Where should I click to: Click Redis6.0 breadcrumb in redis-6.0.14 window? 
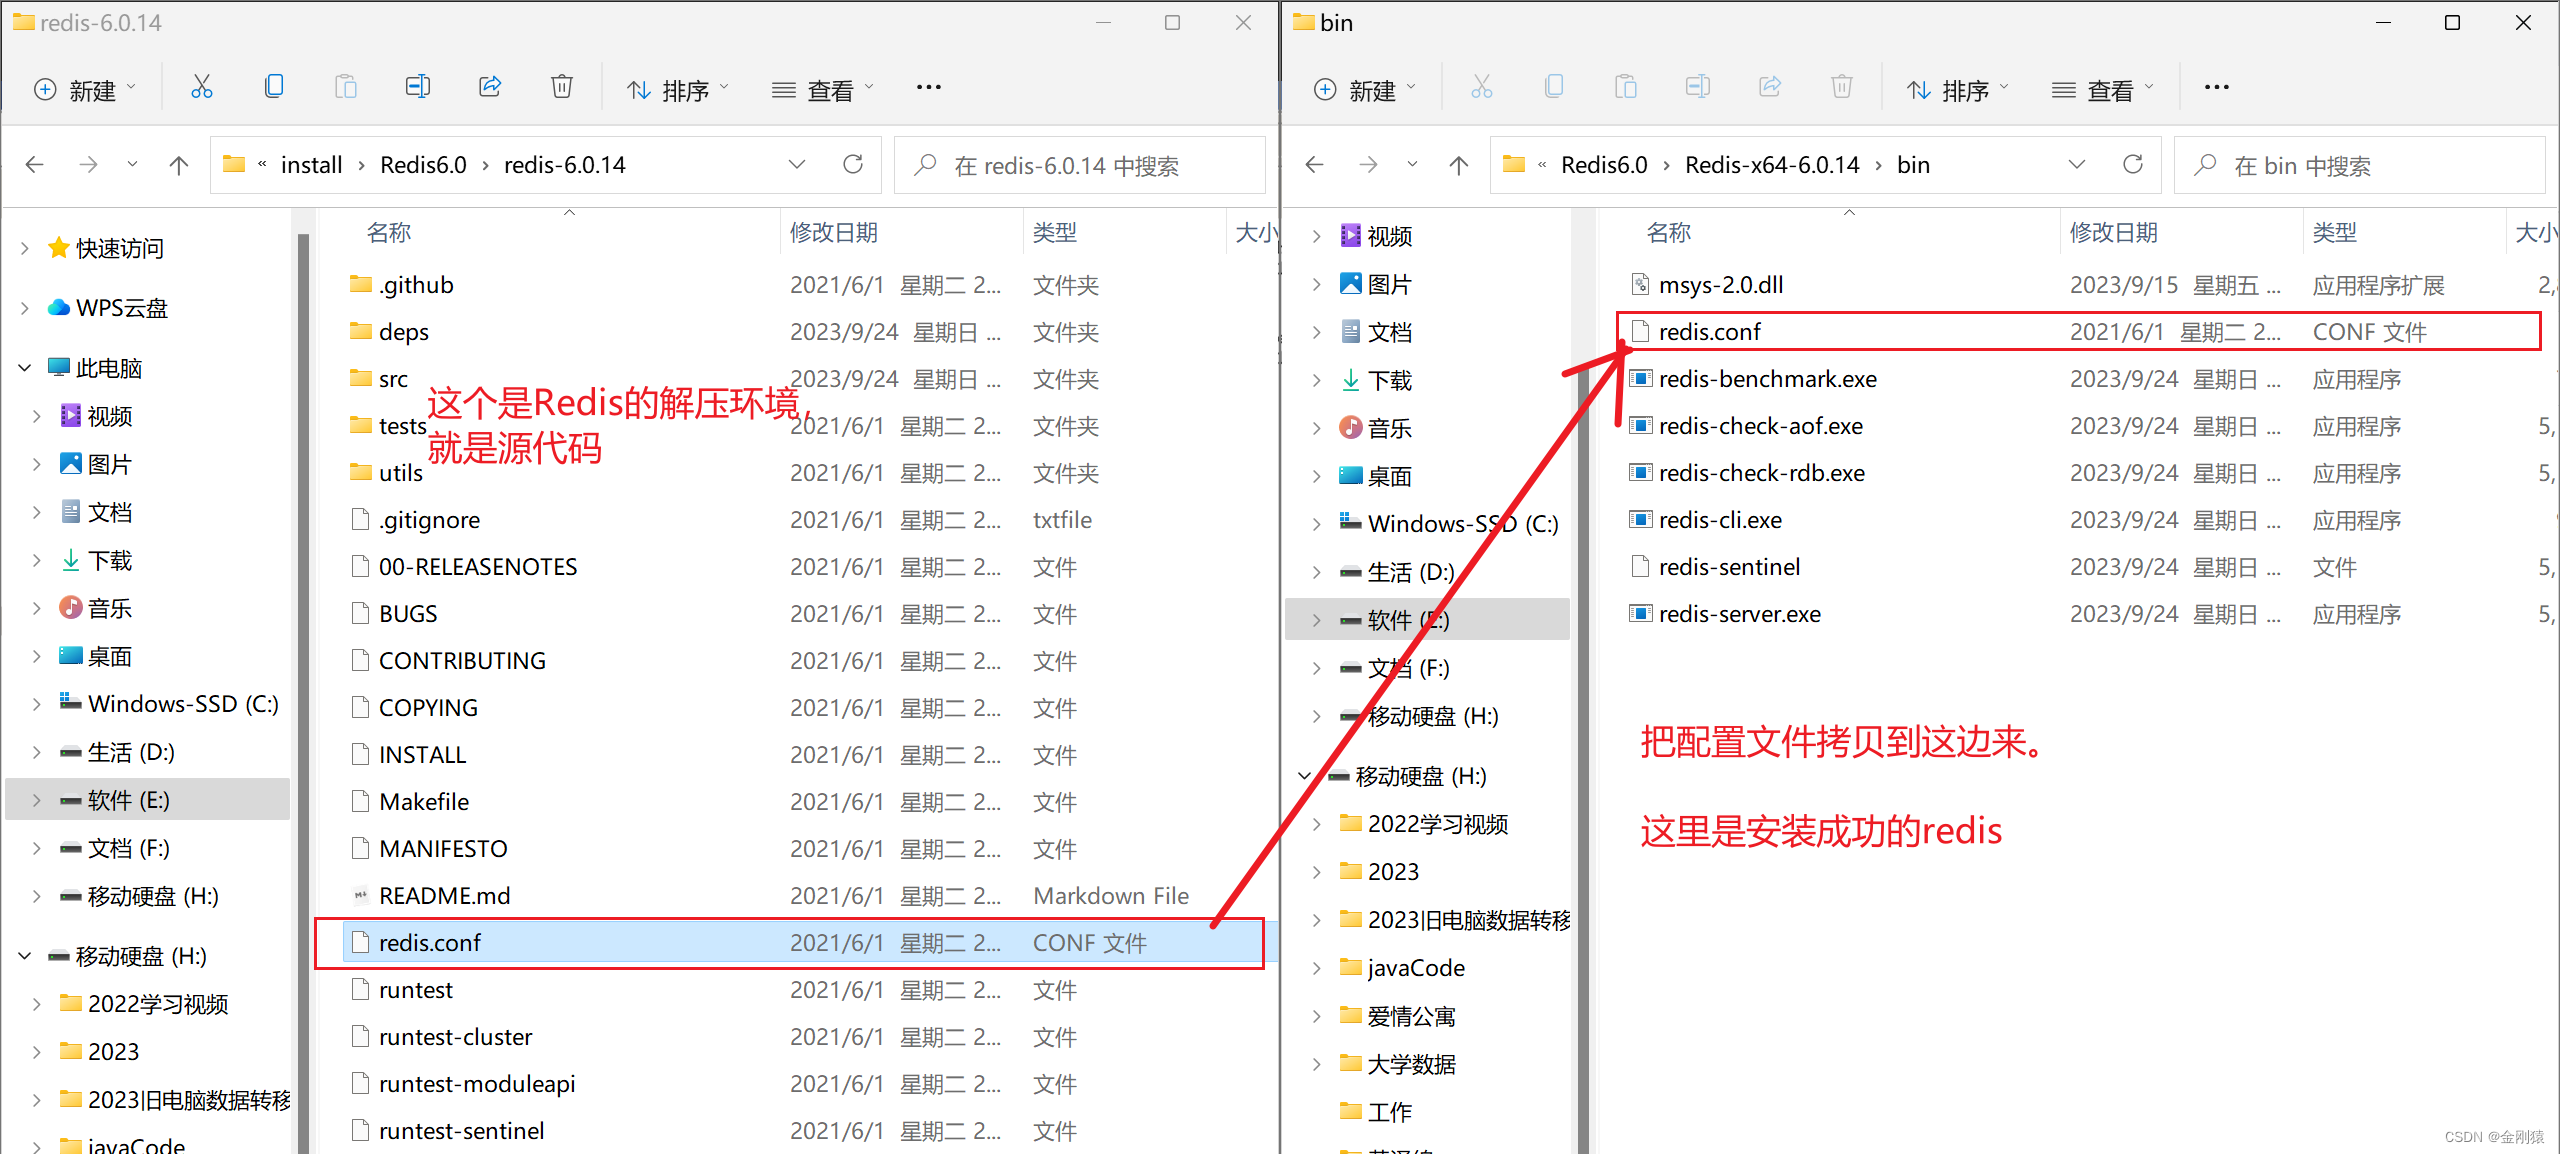423,165
